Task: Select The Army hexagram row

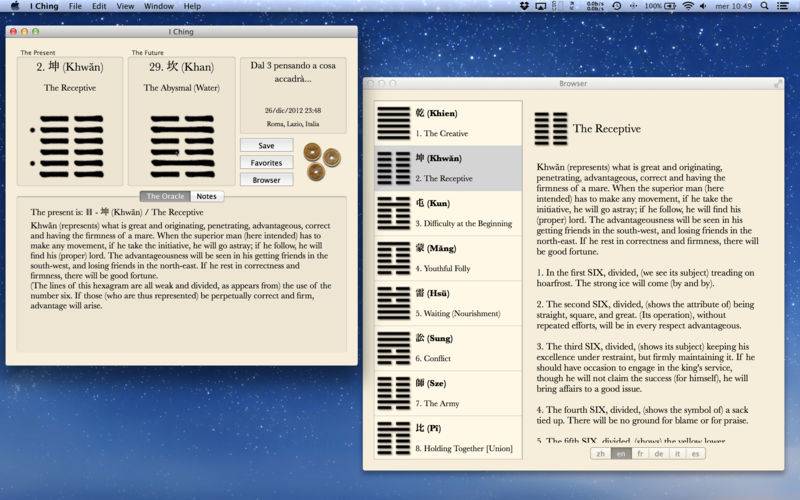Action: coord(448,393)
